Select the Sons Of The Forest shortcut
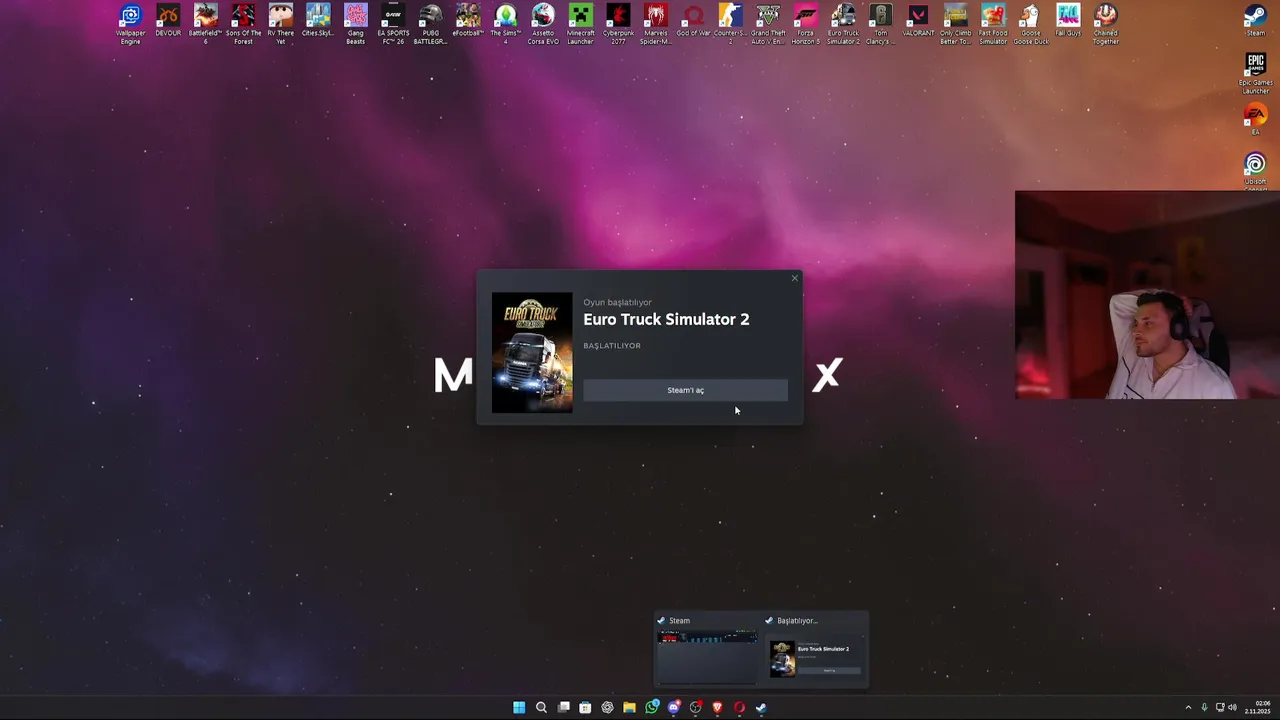Viewport: 1280px width, 720px height. pos(243,24)
